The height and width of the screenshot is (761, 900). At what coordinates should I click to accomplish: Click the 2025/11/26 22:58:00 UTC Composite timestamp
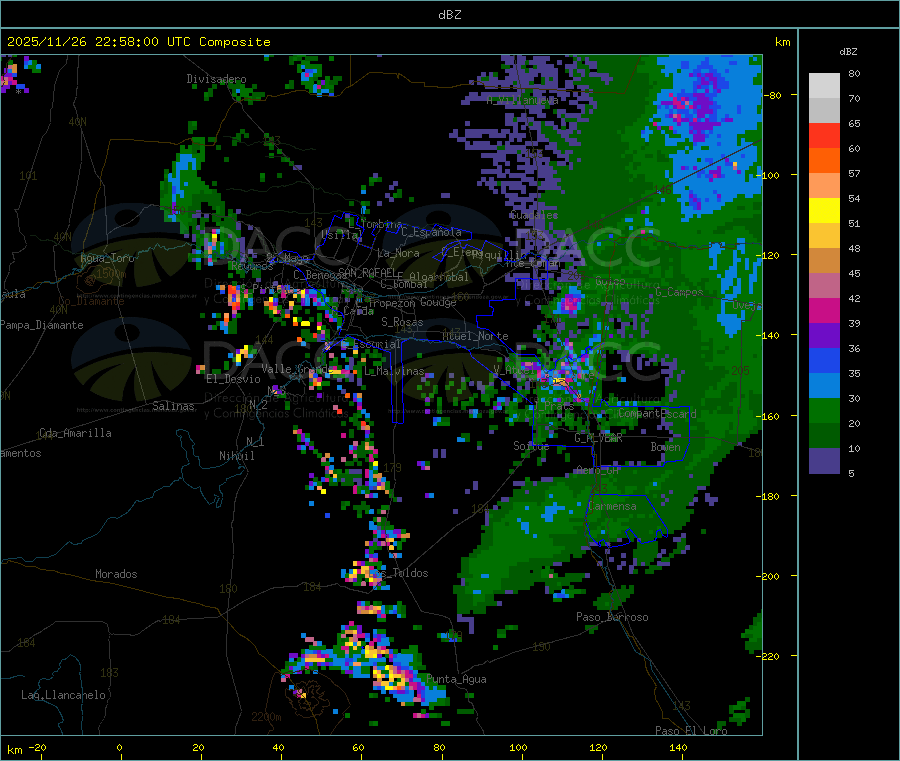138,42
